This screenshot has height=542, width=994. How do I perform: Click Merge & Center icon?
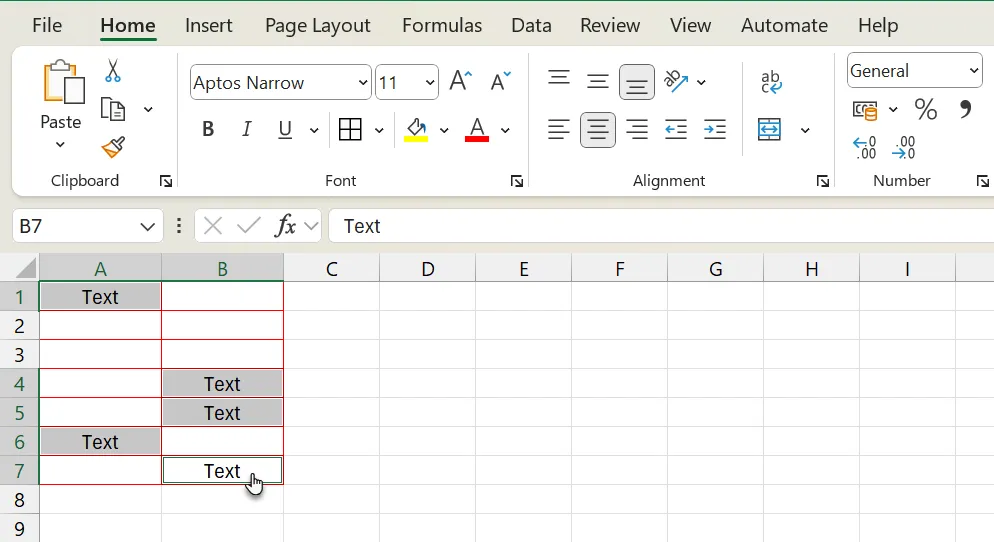[x=769, y=130]
